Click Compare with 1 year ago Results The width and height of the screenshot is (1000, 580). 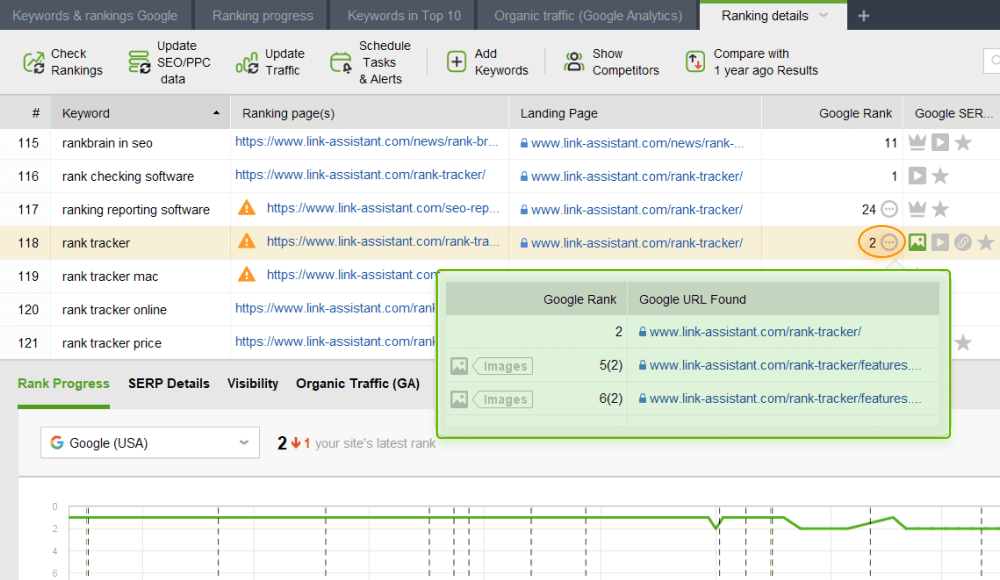point(752,62)
